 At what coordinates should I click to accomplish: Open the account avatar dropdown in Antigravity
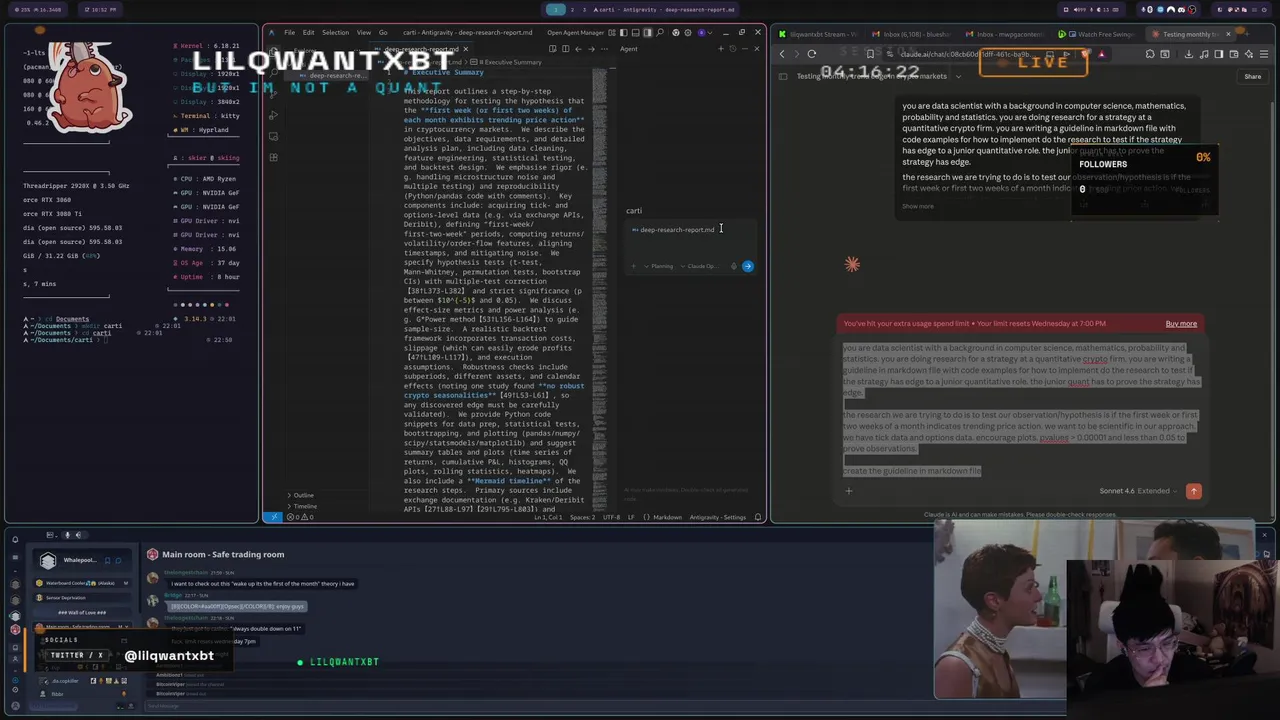(x=706, y=33)
